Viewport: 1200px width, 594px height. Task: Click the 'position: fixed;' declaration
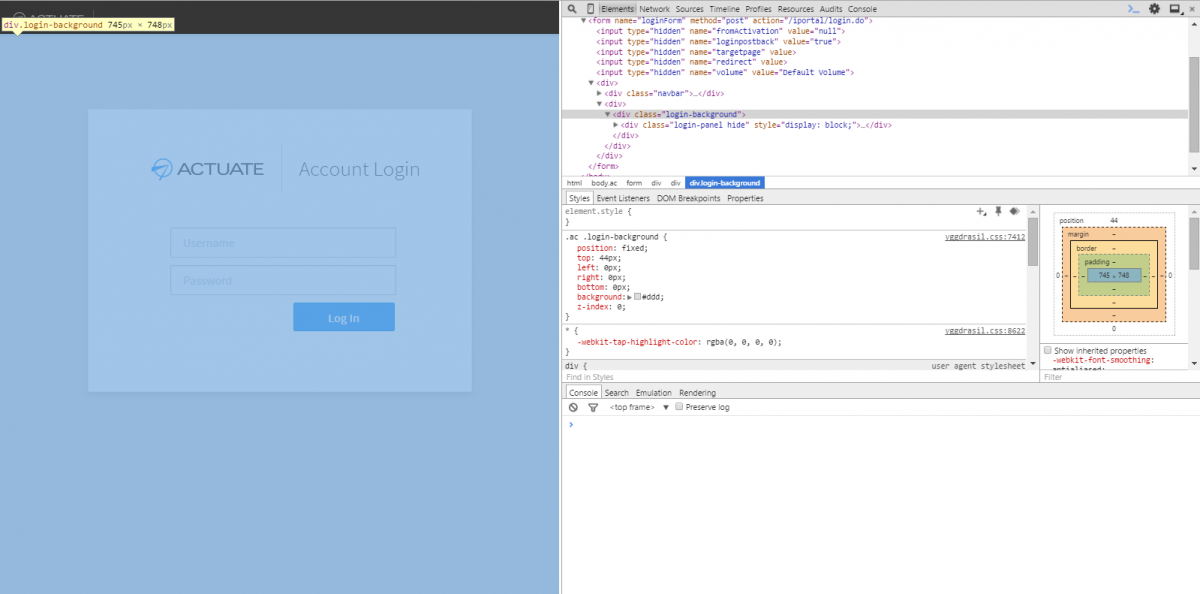(612, 248)
